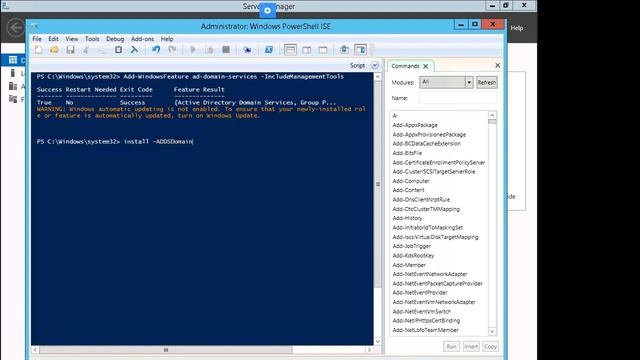Select Add-KdsRootKey command
Viewport: 640px width, 360px height.
(x=413, y=256)
